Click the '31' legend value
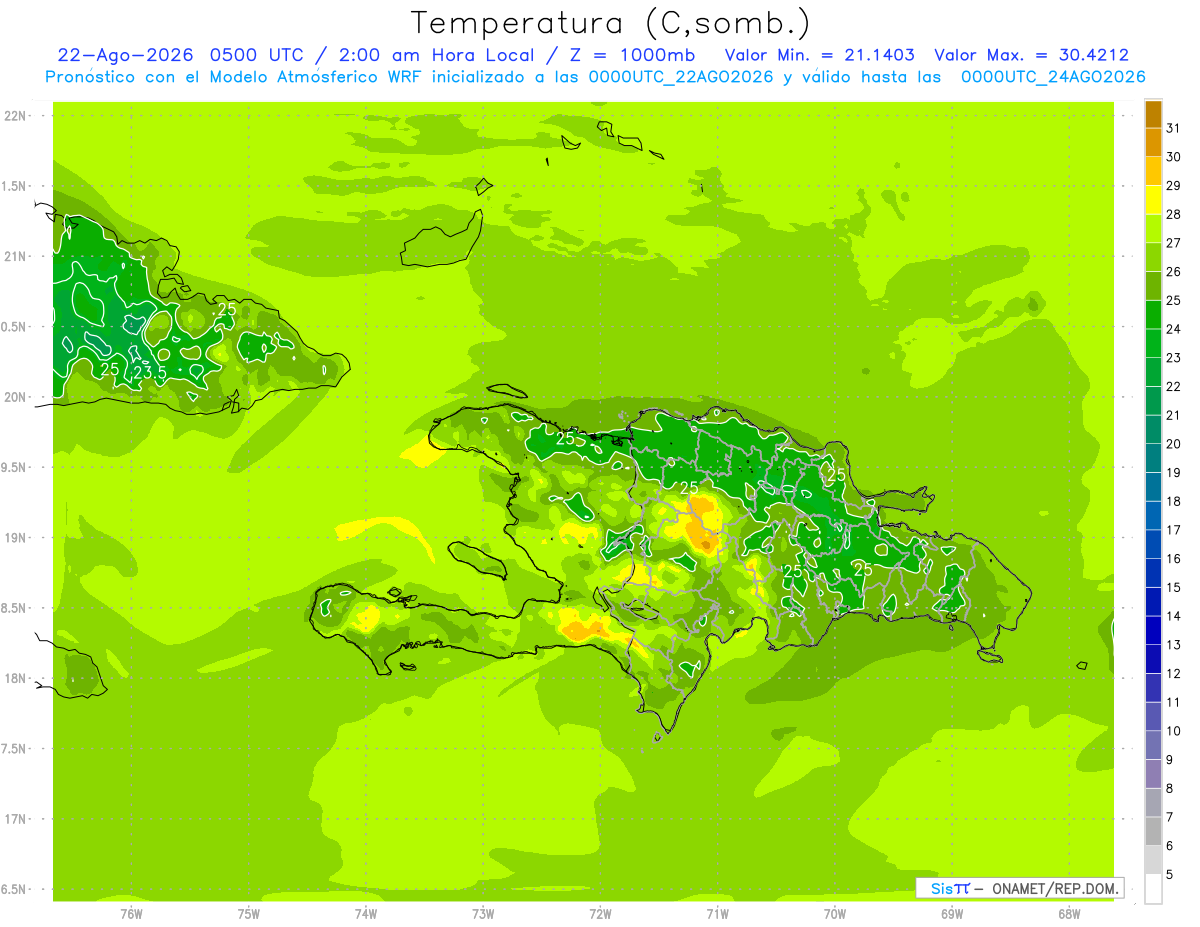Image resolution: width=1200 pixels, height=927 pixels. pyautogui.click(x=1174, y=128)
